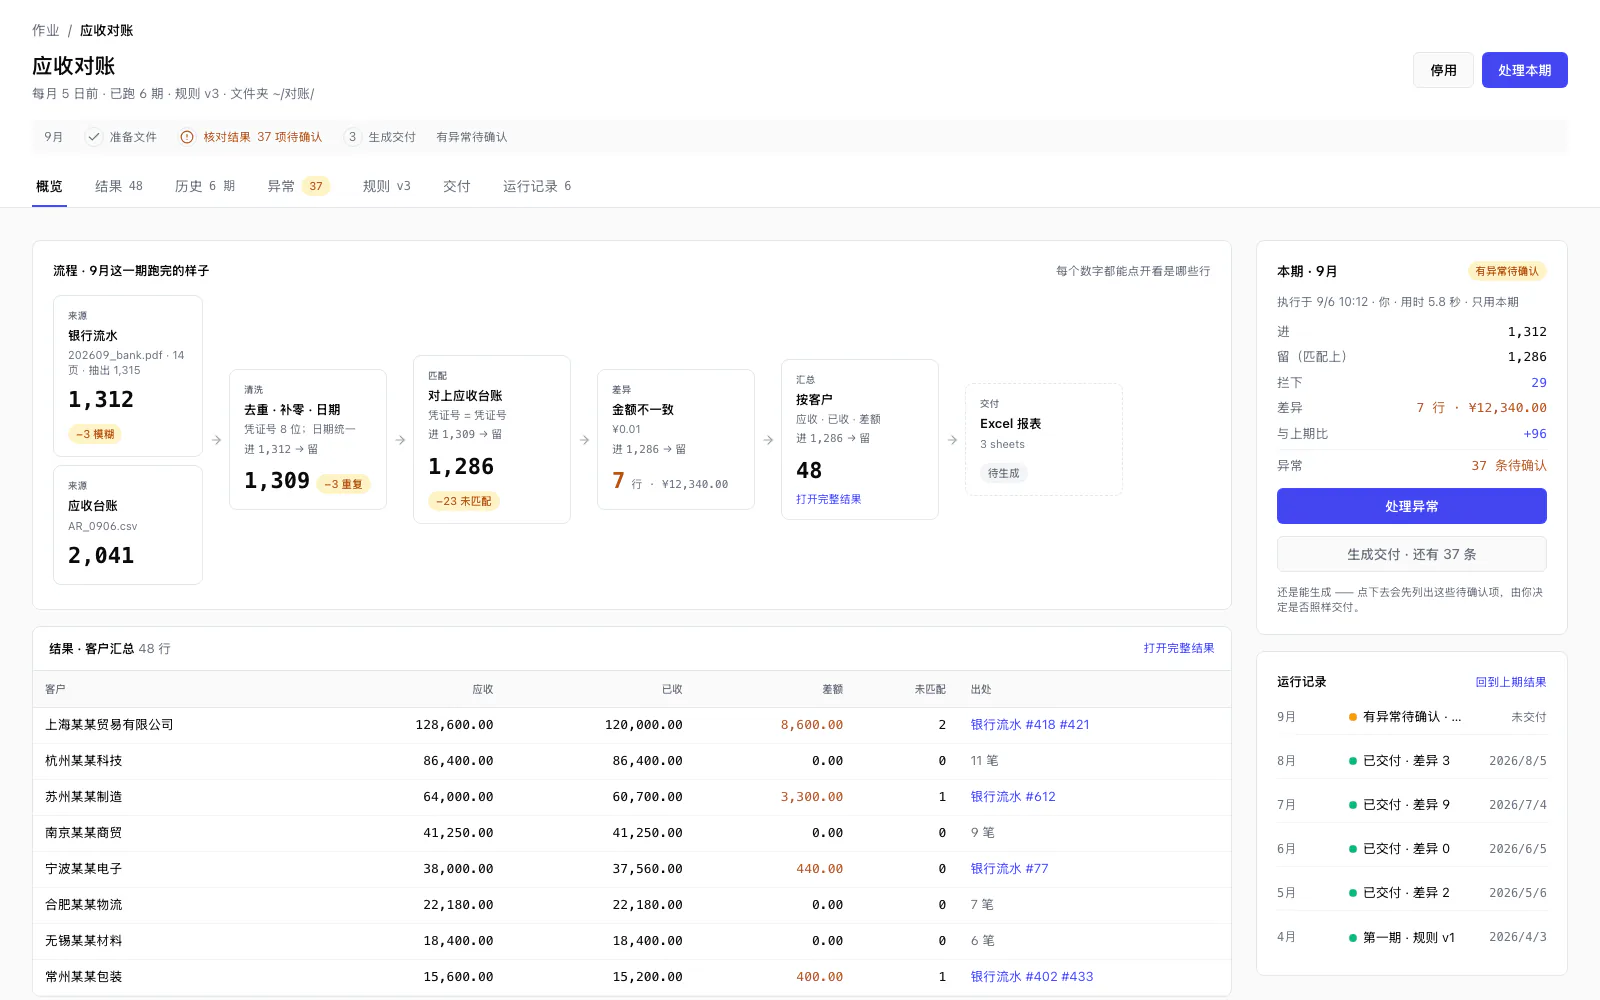Open the 5月 已交付 · 差异 2 record
Image resolution: width=1600 pixels, height=1000 pixels.
pyautogui.click(x=1411, y=893)
